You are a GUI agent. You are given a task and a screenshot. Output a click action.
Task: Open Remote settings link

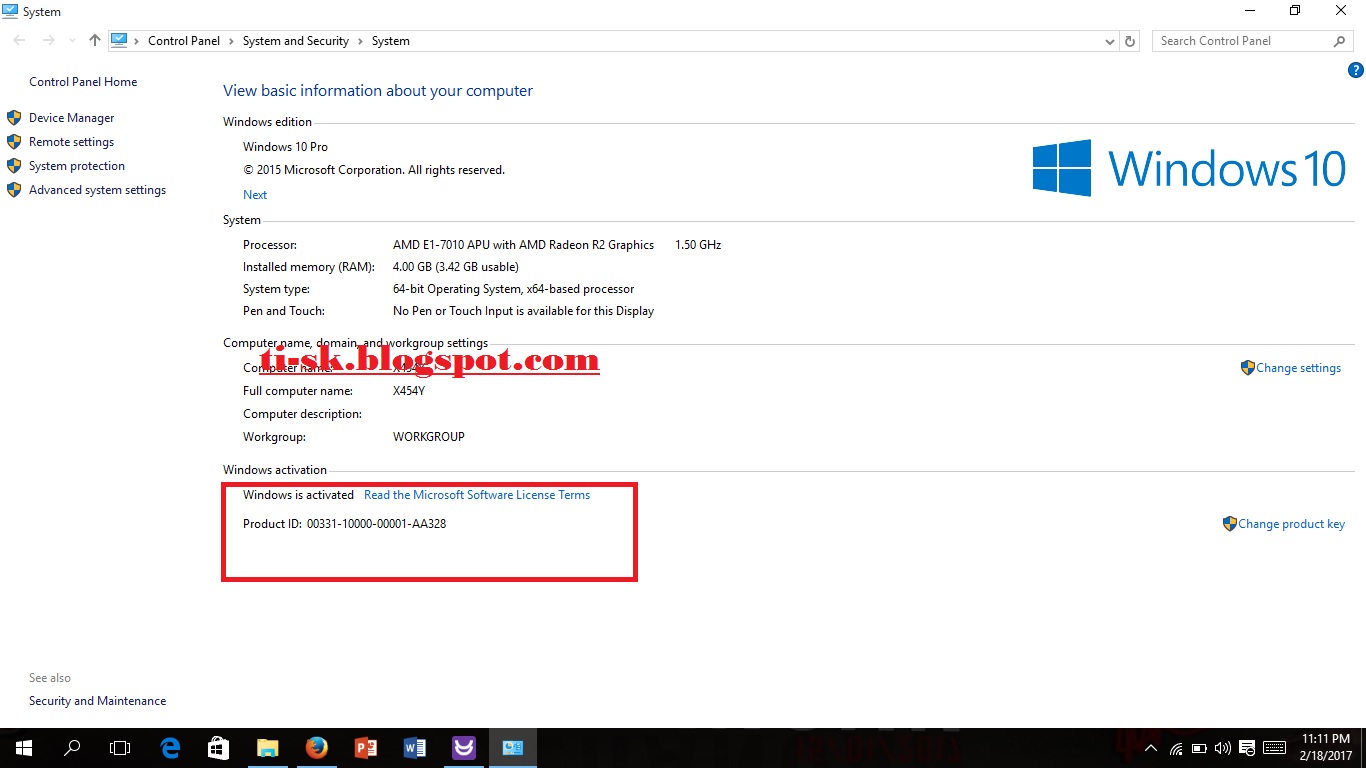click(x=71, y=142)
